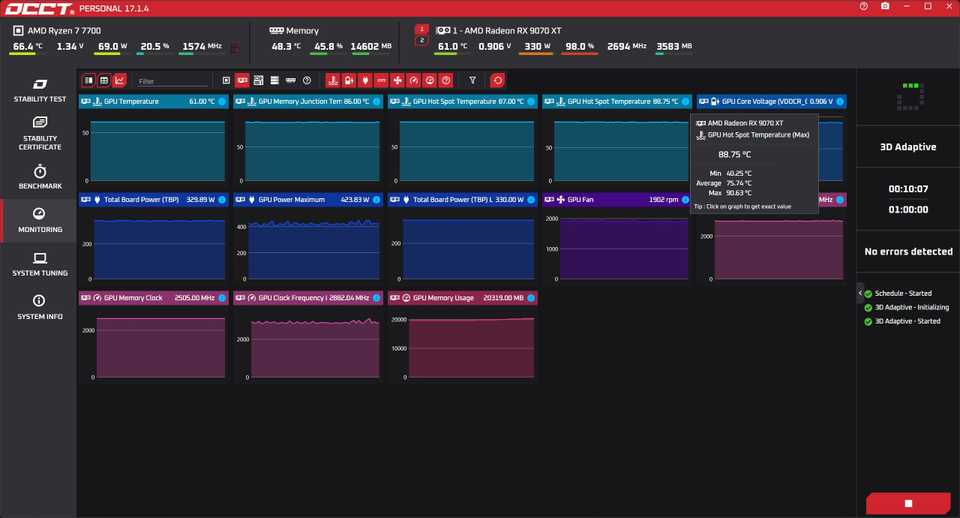Toggle the other-sensors question mark filter
The width and height of the screenshot is (960, 518).
point(446,80)
